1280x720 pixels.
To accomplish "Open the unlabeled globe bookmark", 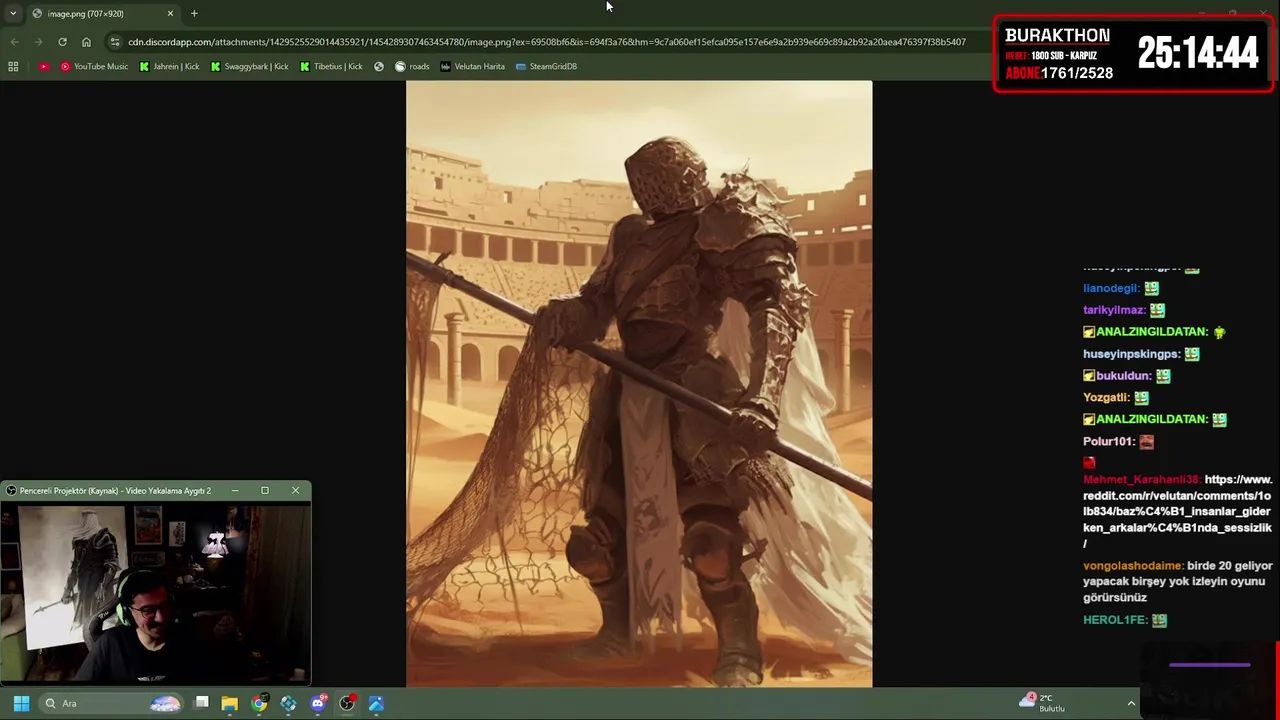I will tap(379, 66).
